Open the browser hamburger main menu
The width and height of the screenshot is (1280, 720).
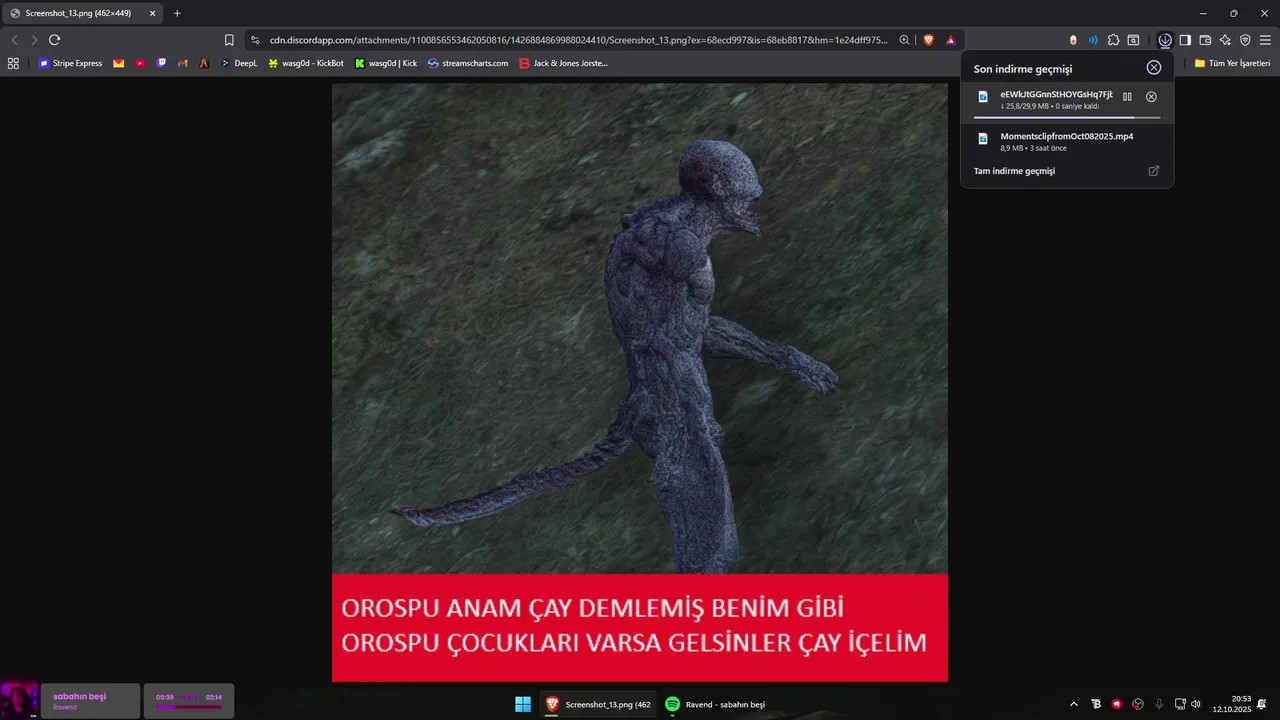[x=1265, y=40]
